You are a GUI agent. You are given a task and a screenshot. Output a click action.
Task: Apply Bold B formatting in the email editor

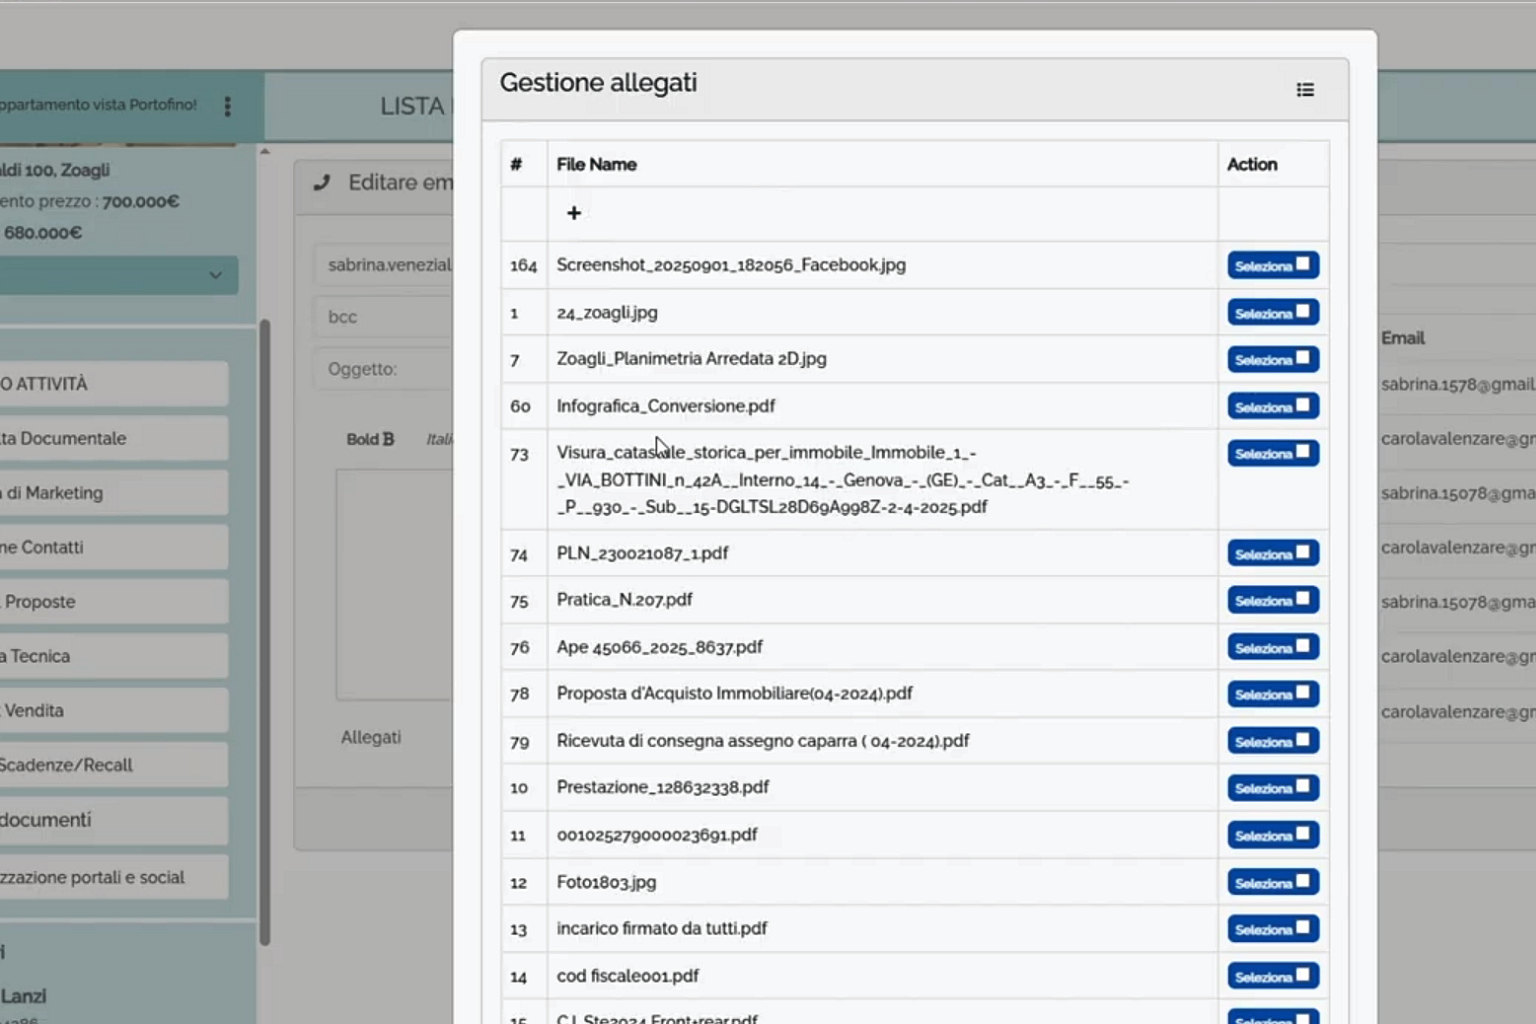pos(370,439)
